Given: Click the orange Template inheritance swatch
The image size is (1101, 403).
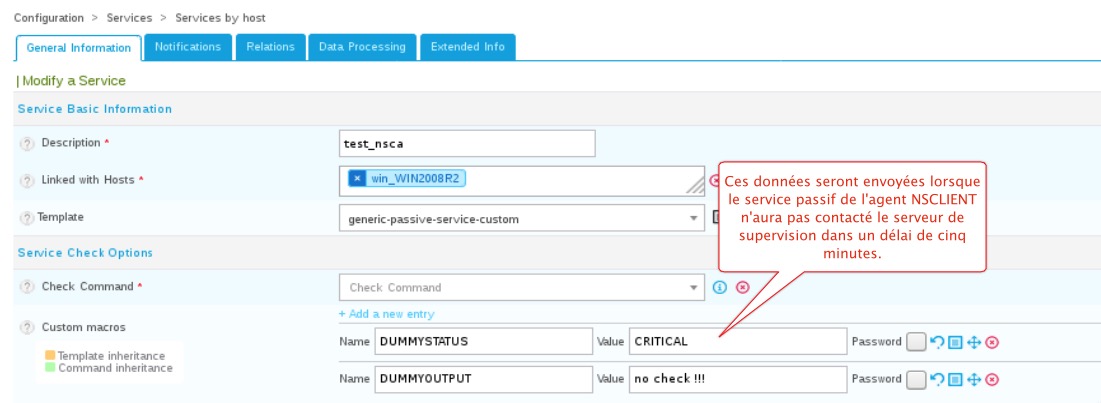Looking at the screenshot, I should [50, 355].
